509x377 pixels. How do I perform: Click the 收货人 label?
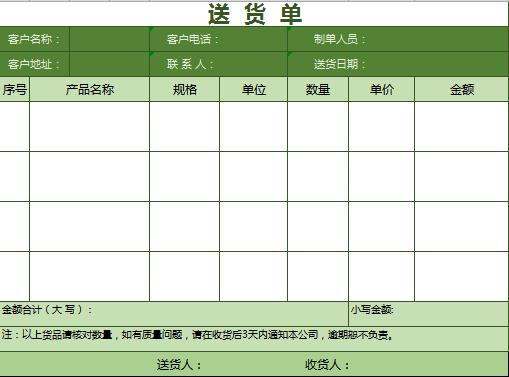[x=327, y=365]
